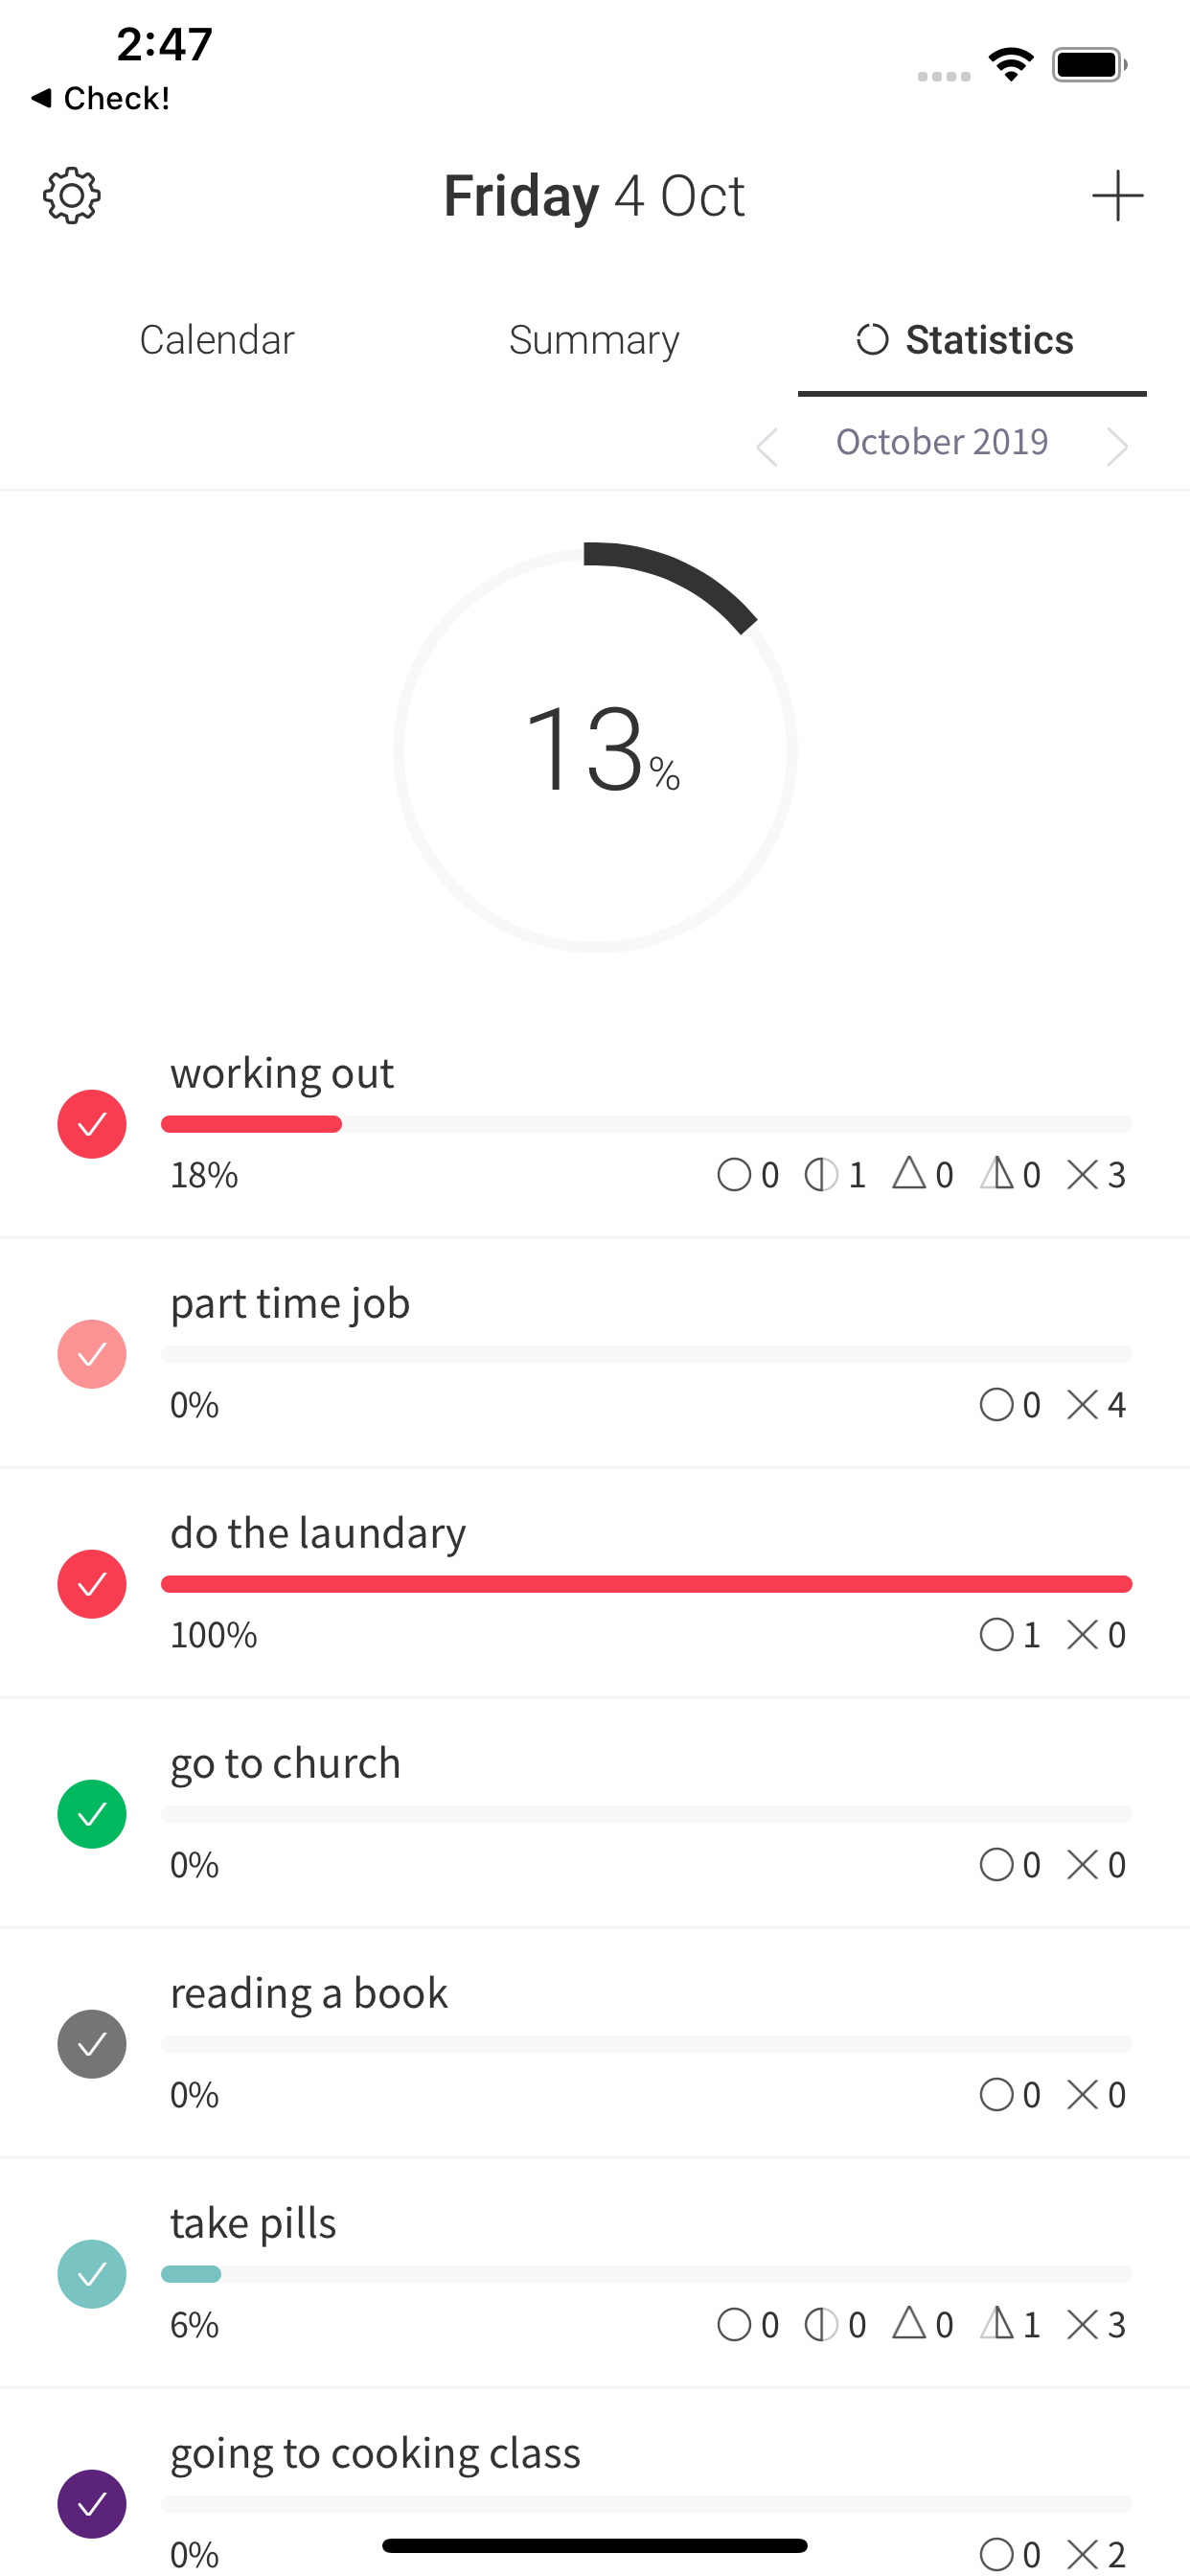
Task: Tap the do the laundary progress bar
Action: [646, 1584]
